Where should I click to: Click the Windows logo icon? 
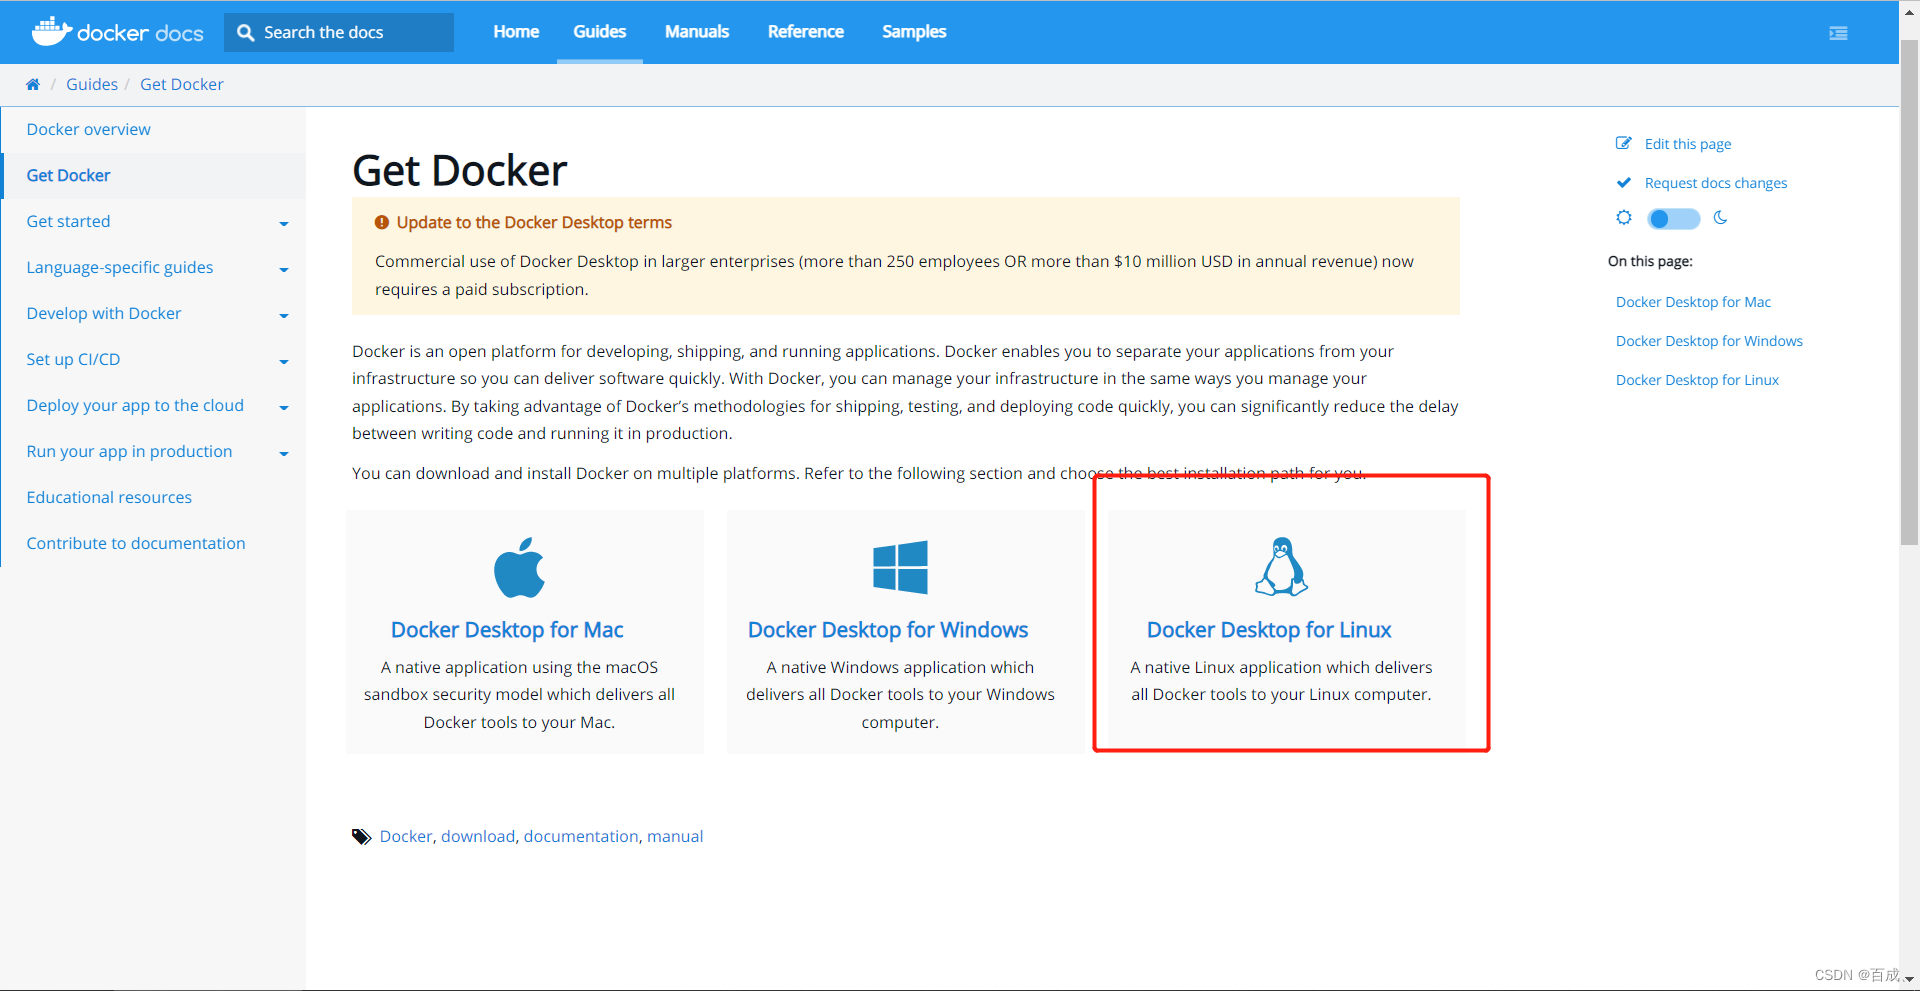[900, 567]
